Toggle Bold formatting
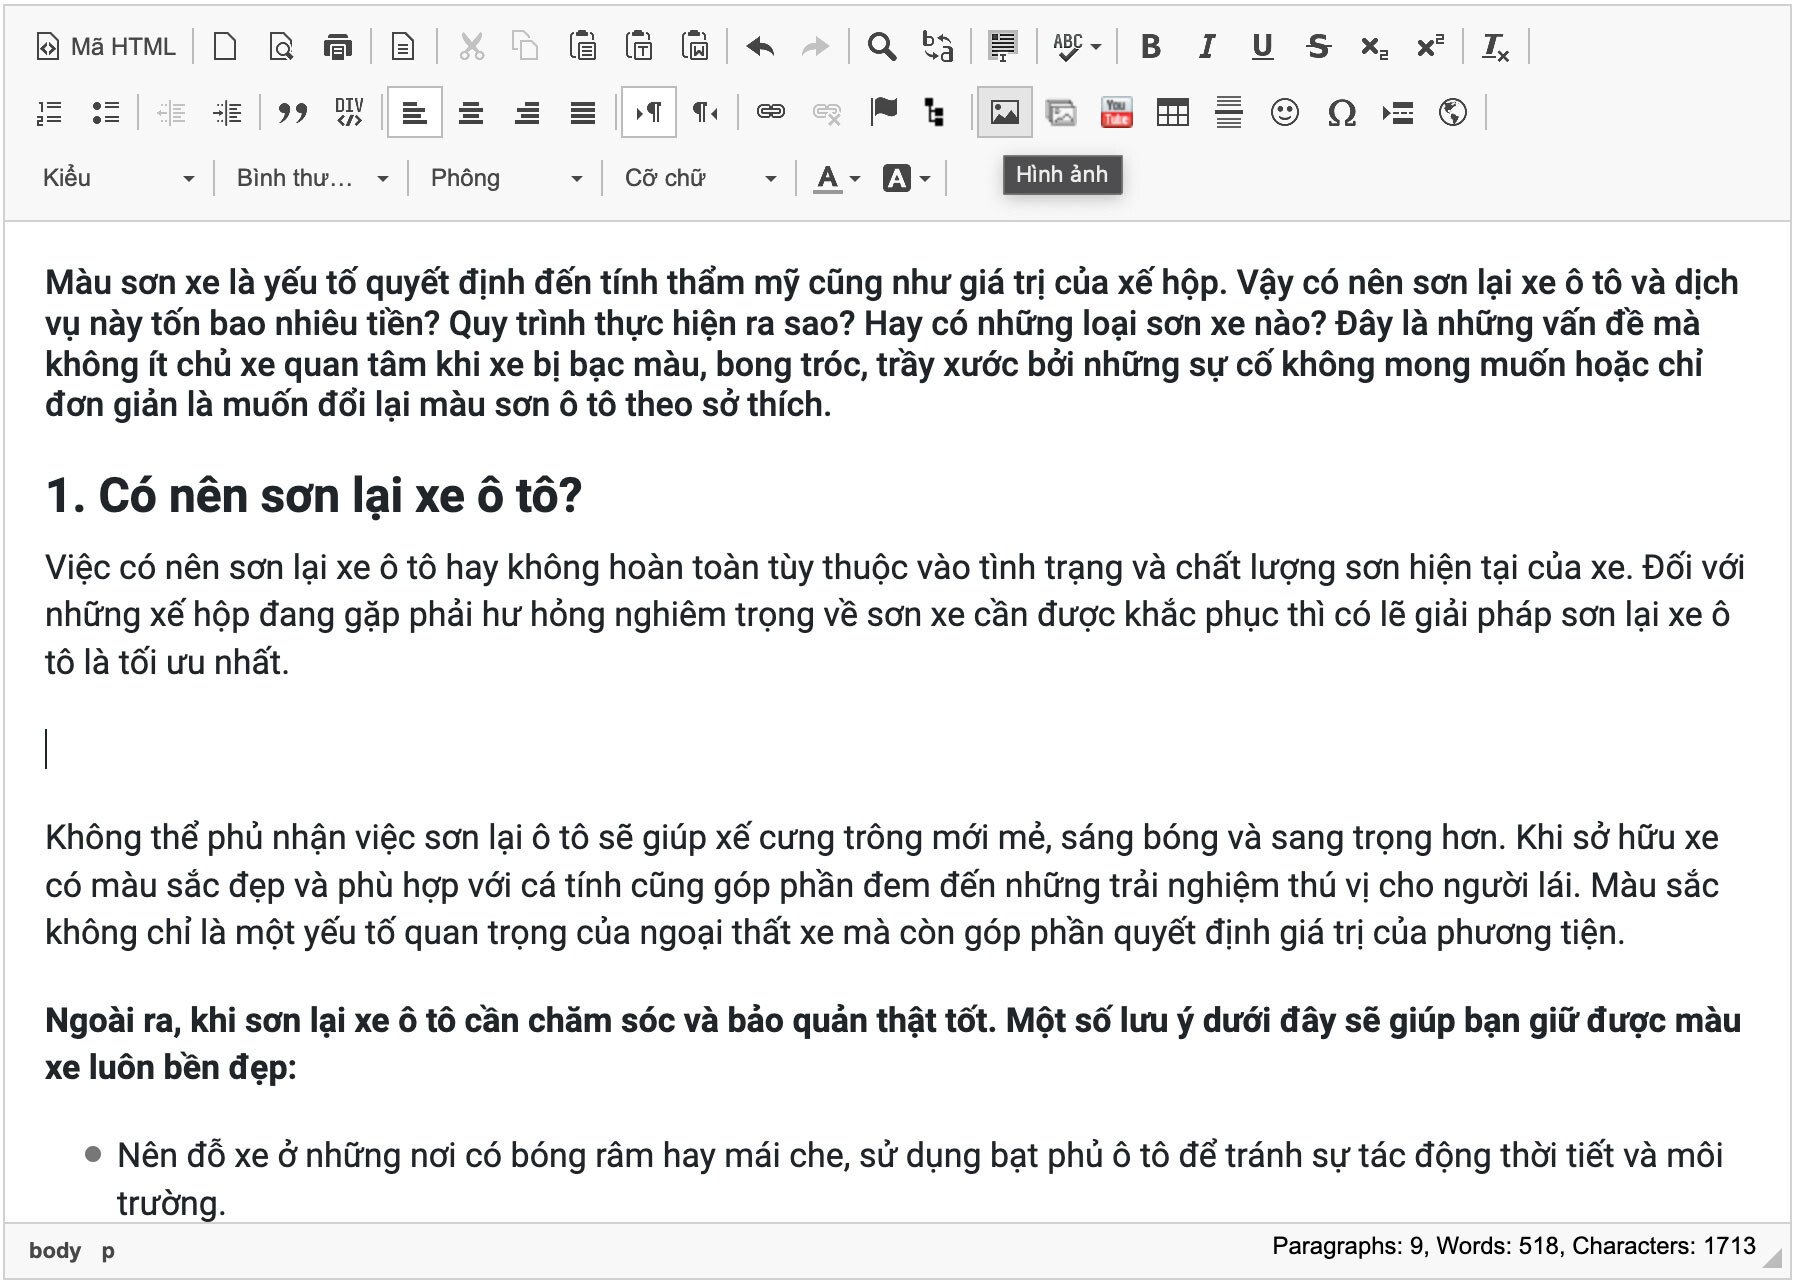 point(1150,47)
